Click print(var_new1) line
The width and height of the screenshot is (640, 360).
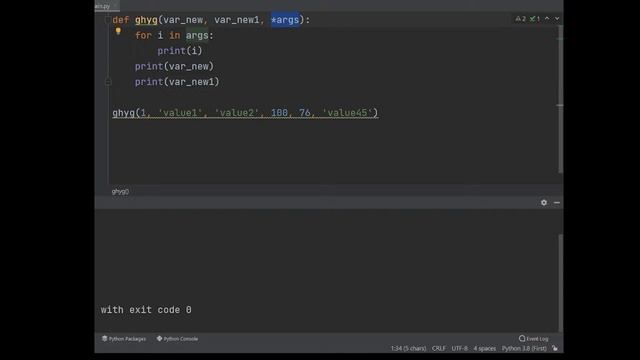[x=177, y=82]
